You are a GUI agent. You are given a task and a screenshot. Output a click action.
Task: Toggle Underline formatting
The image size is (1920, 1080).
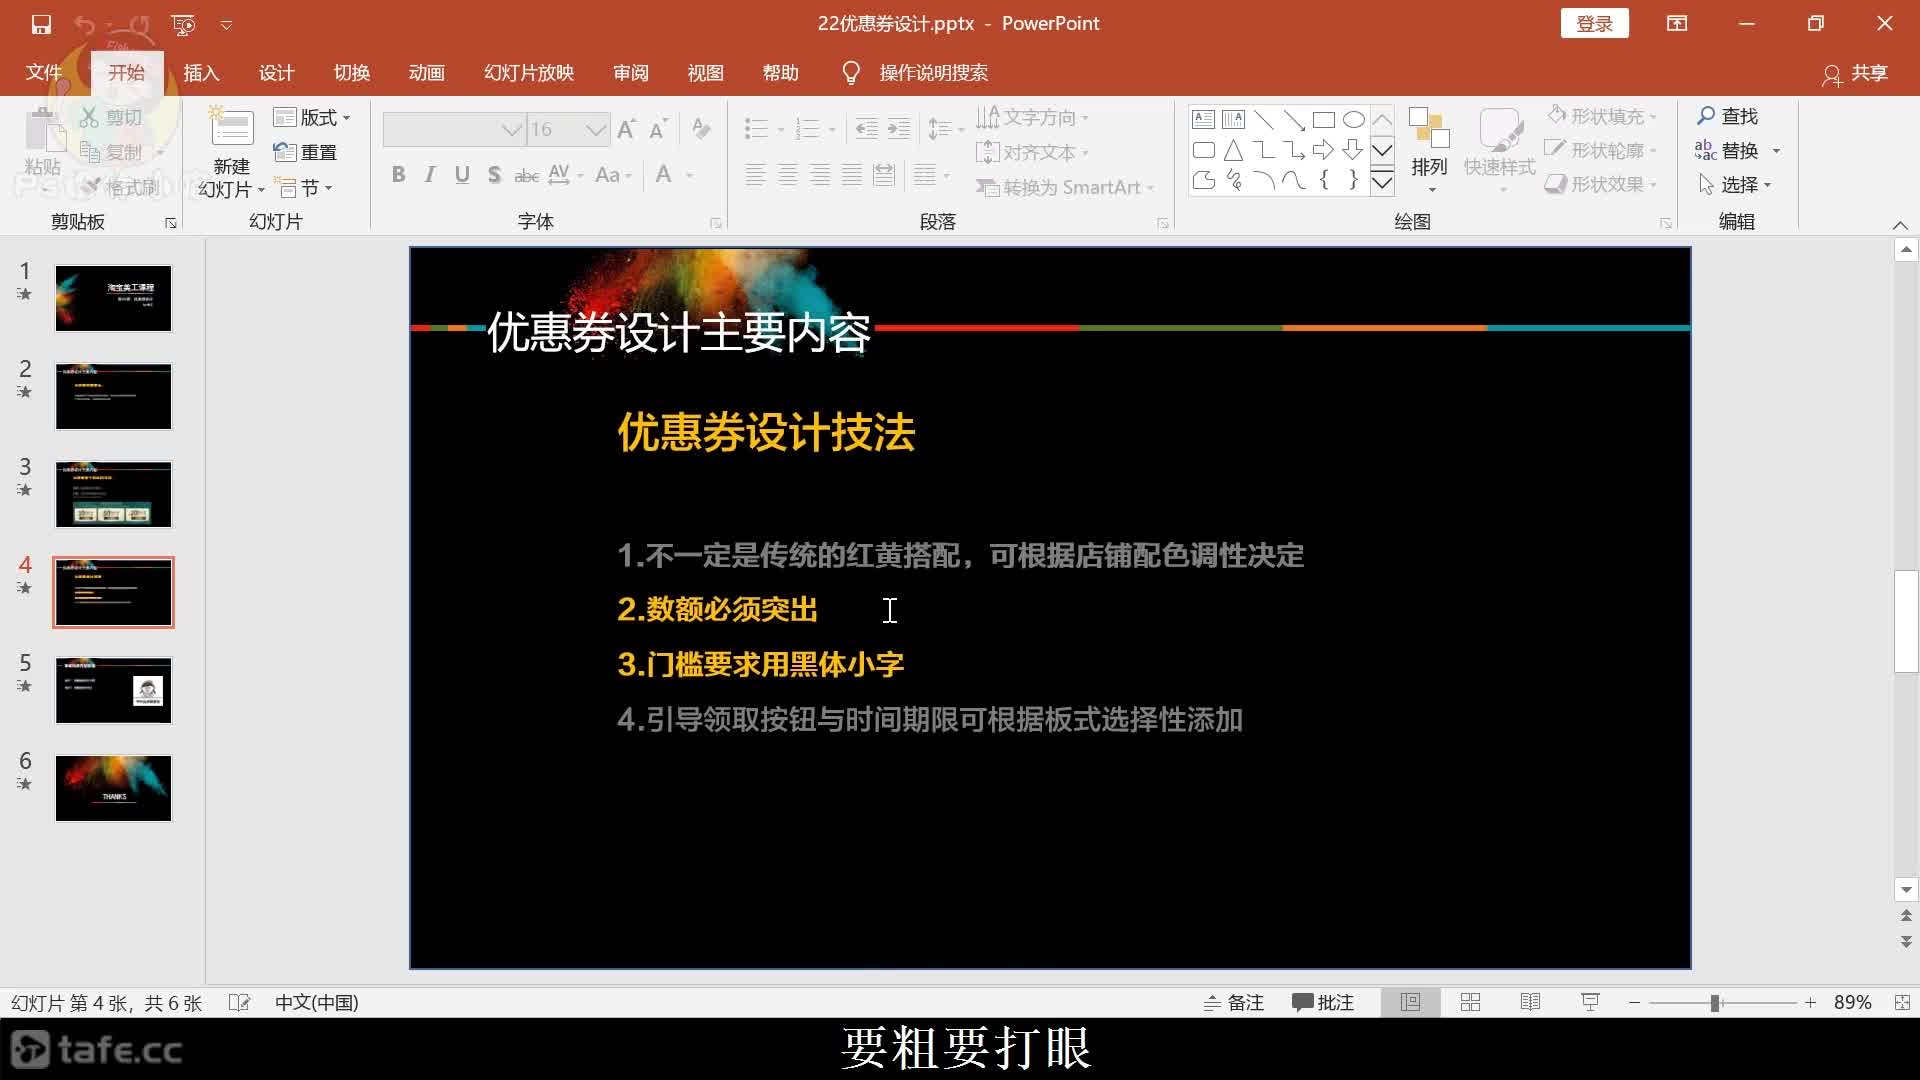(462, 175)
